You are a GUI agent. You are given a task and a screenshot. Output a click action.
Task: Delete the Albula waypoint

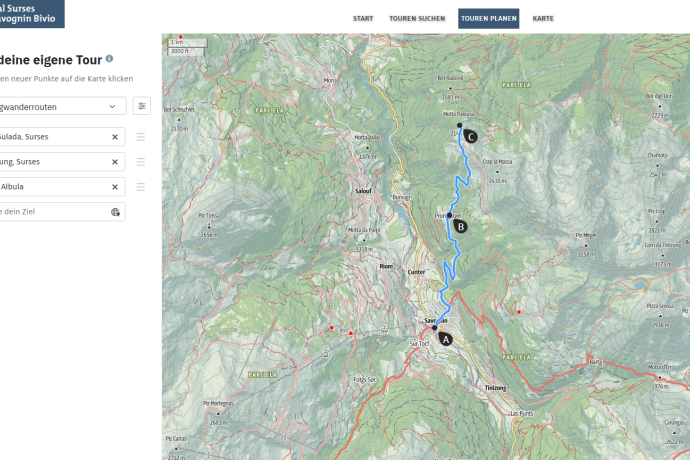click(x=114, y=186)
